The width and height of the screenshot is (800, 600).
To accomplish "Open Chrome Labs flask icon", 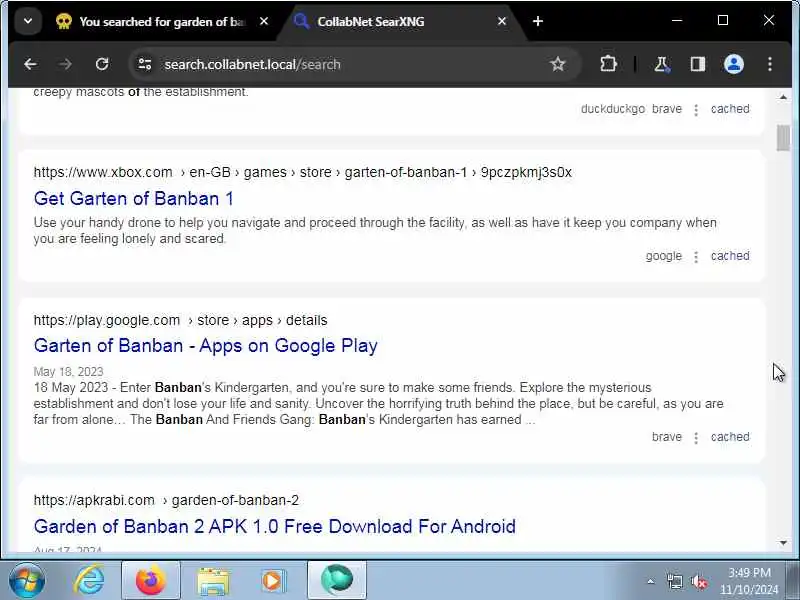I will pyautogui.click(x=662, y=64).
